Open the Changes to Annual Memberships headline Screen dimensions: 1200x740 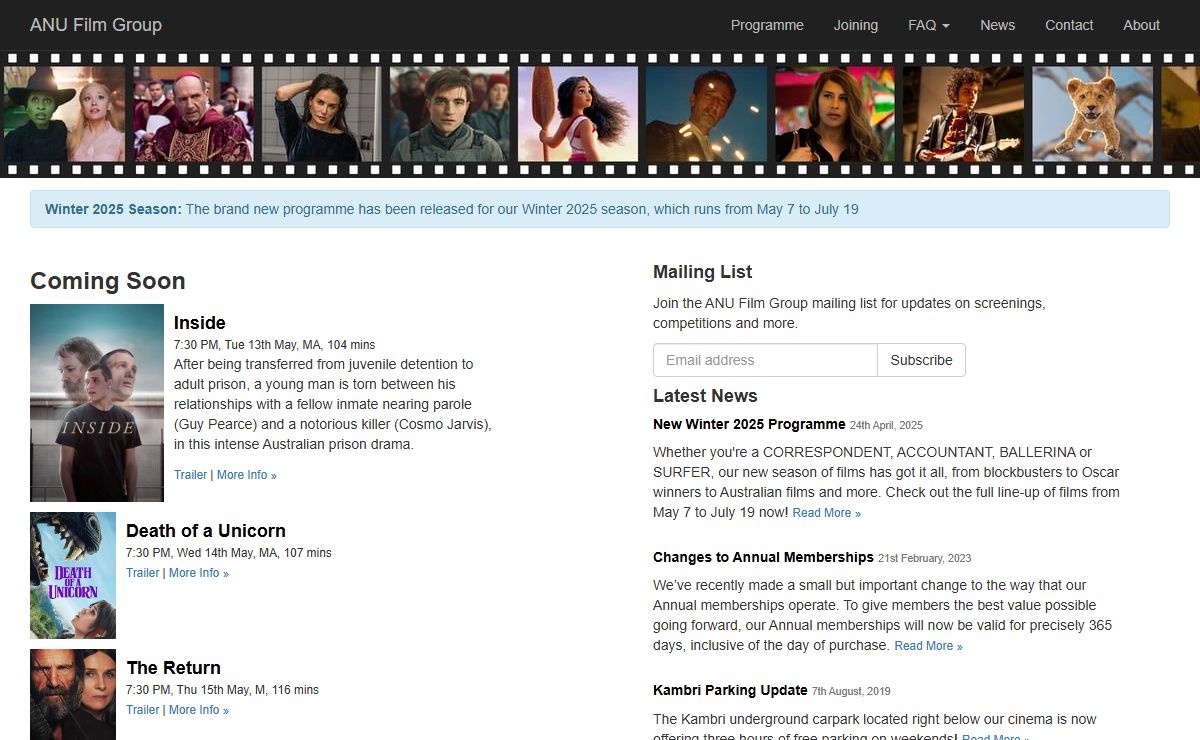click(x=763, y=557)
